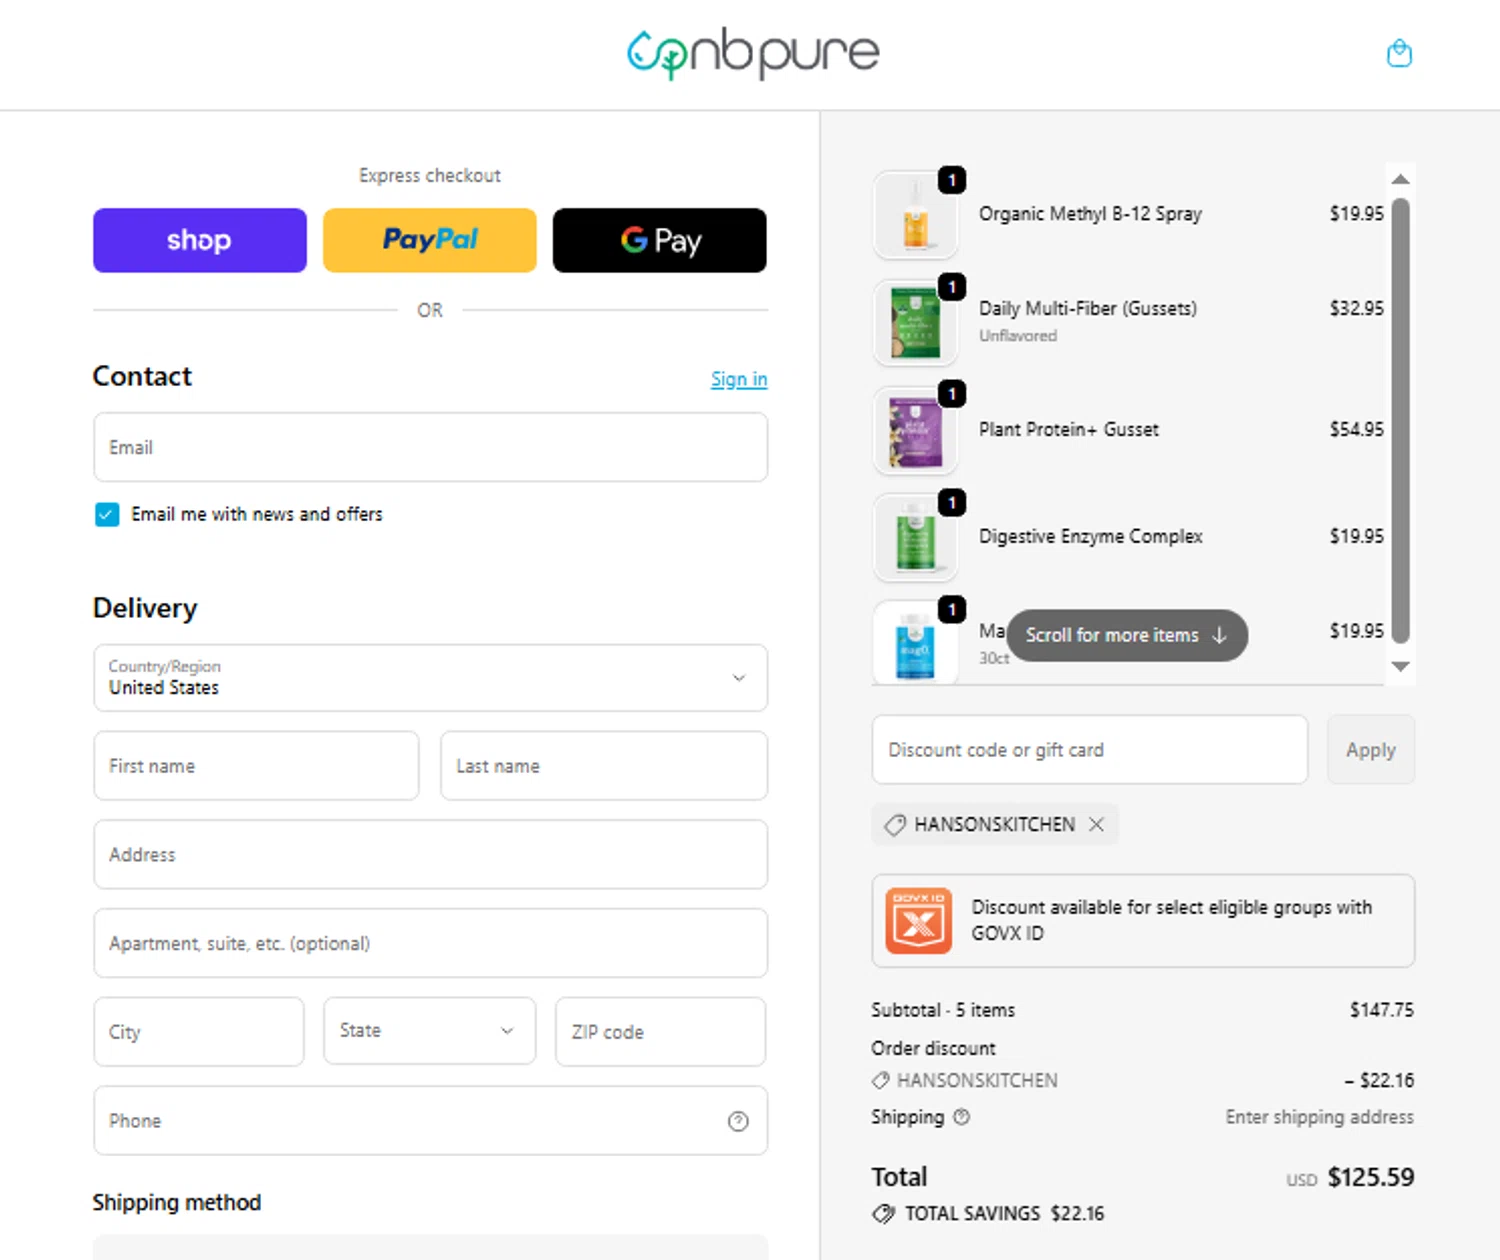Viewport: 1500px width, 1260px height.
Task: Open the Sign in link
Action: tap(739, 379)
